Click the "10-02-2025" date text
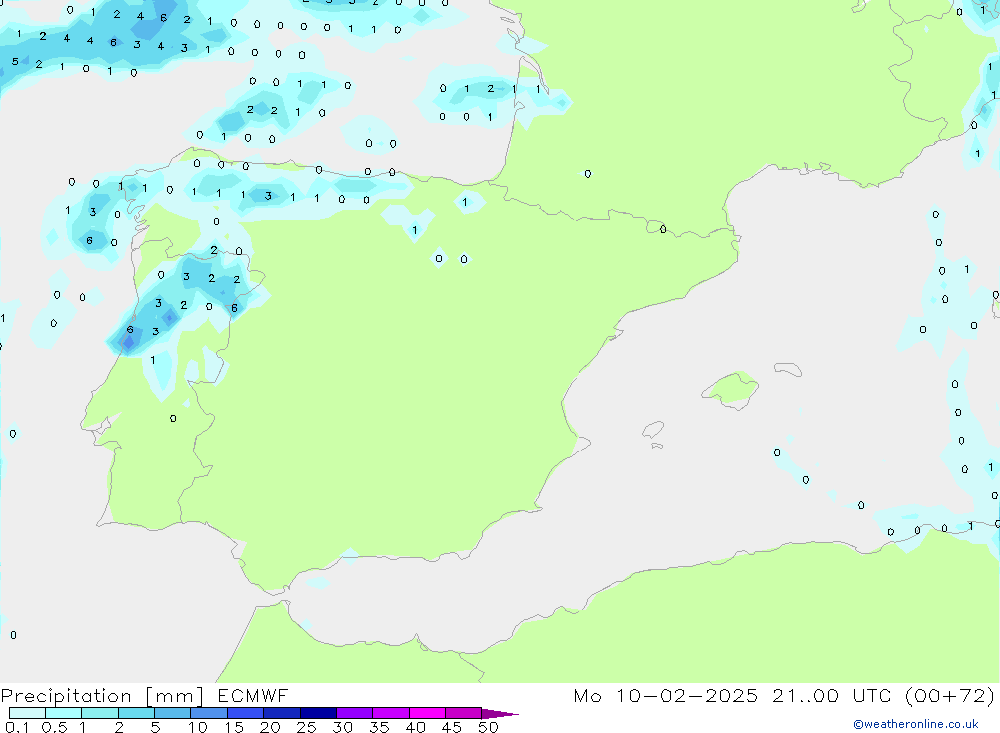 click(687, 695)
